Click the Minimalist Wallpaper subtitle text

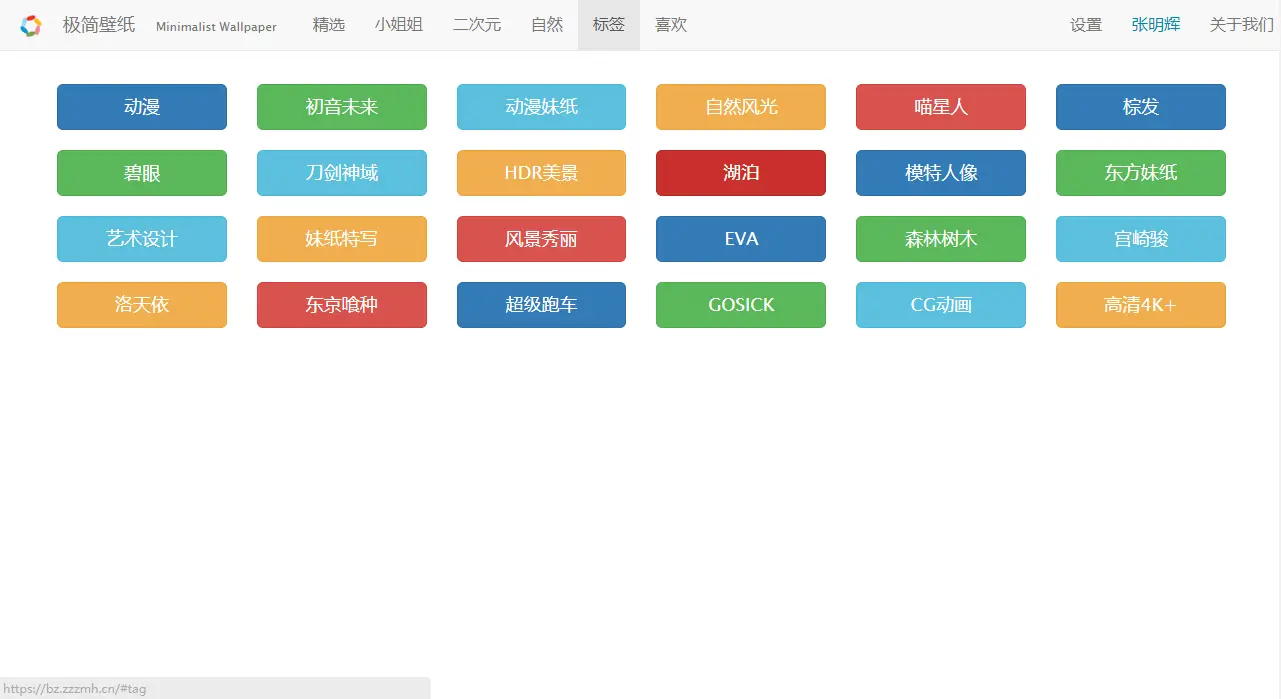[x=216, y=27]
